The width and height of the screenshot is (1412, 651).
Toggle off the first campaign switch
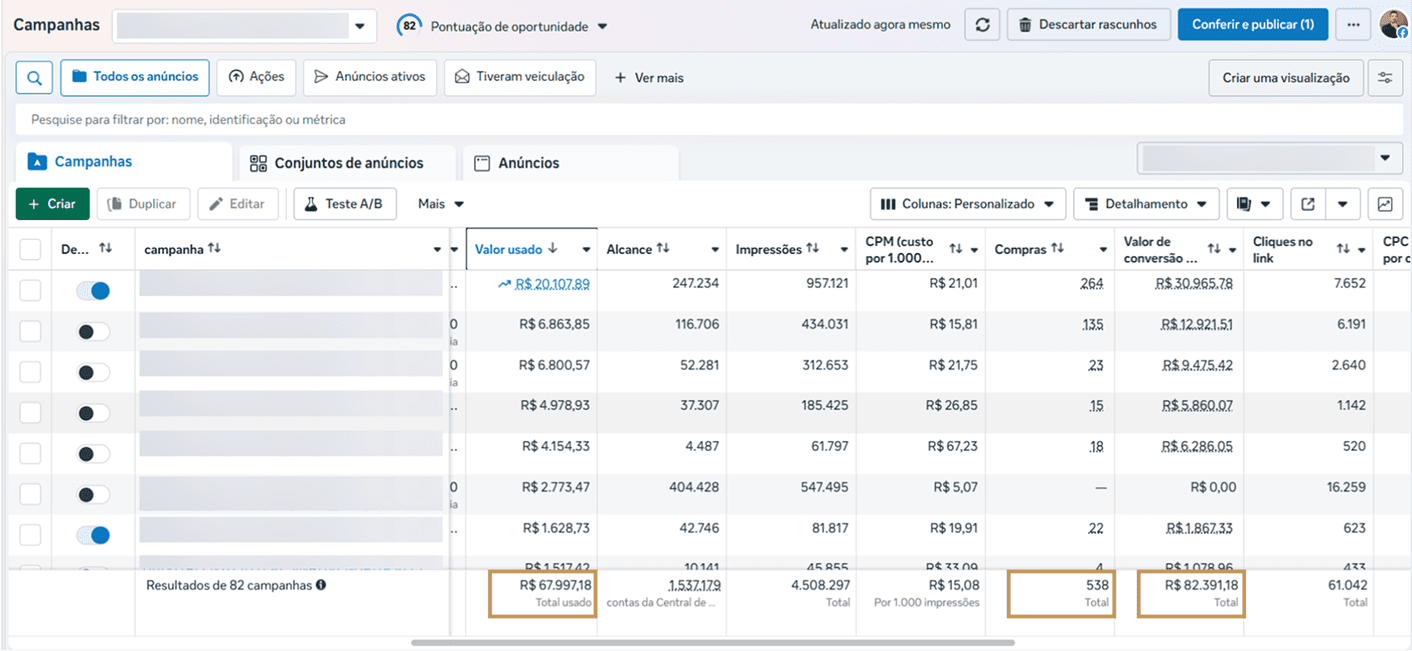93,291
